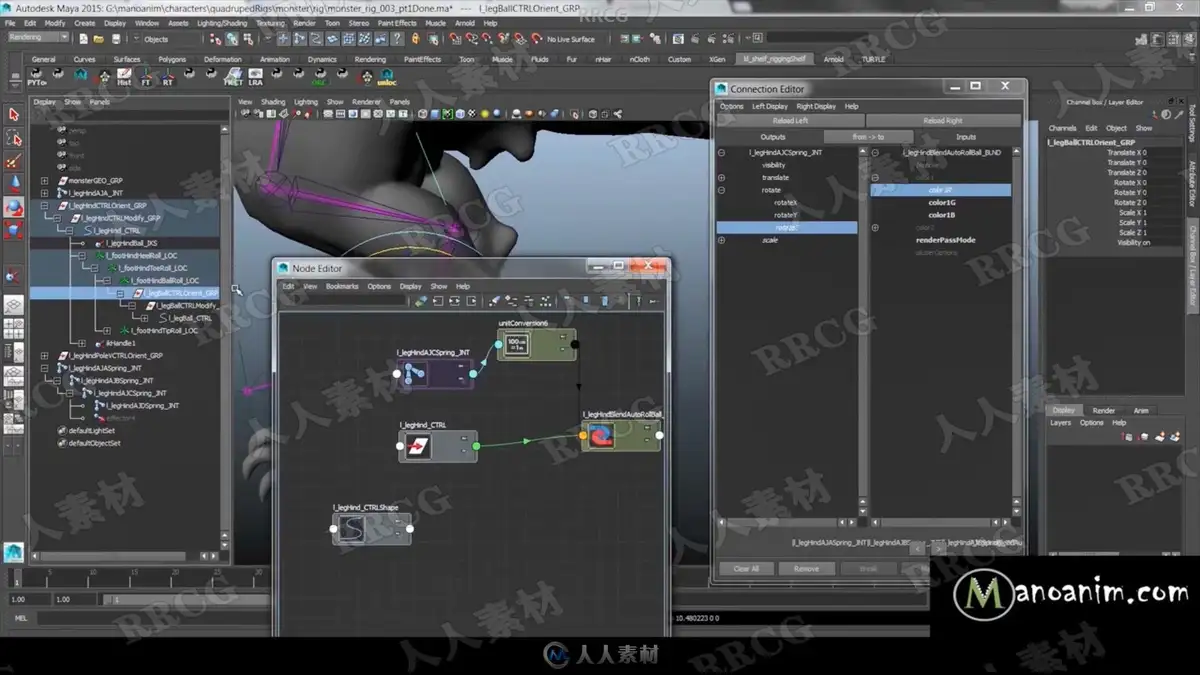
Task: Switch to the Deformation shelf tab
Action: pos(222,59)
